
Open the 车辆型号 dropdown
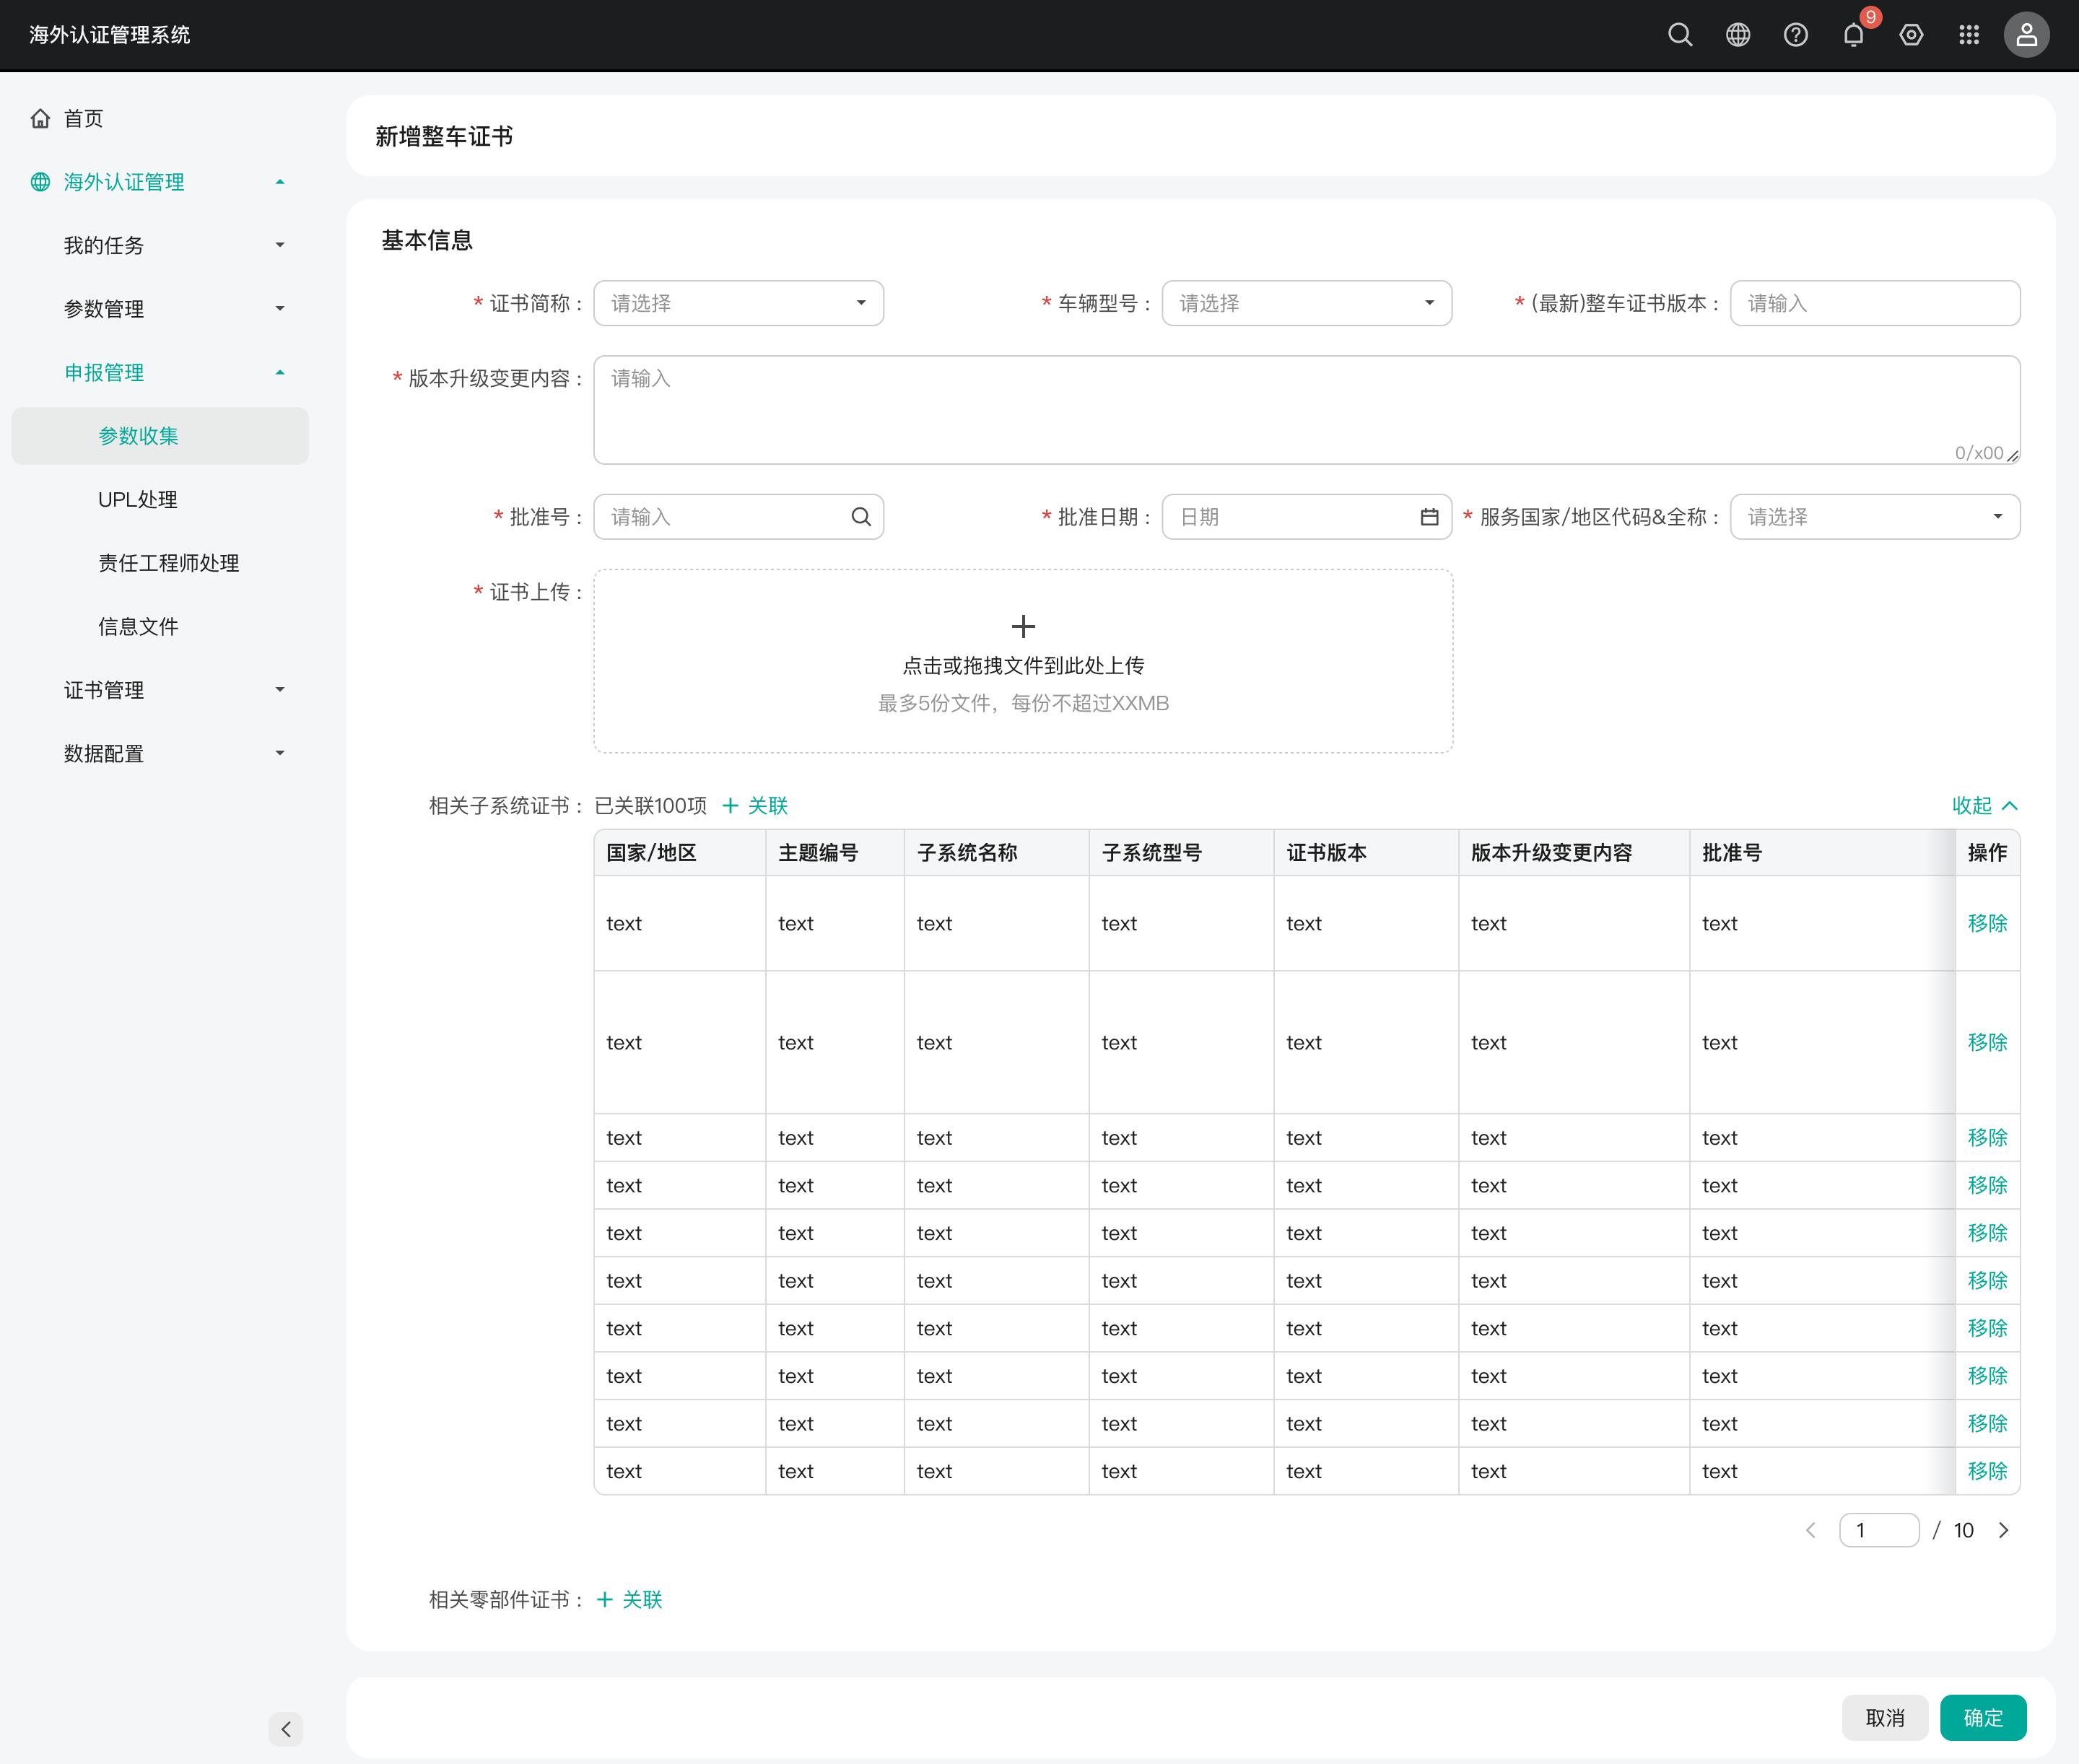pos(1307,303)
